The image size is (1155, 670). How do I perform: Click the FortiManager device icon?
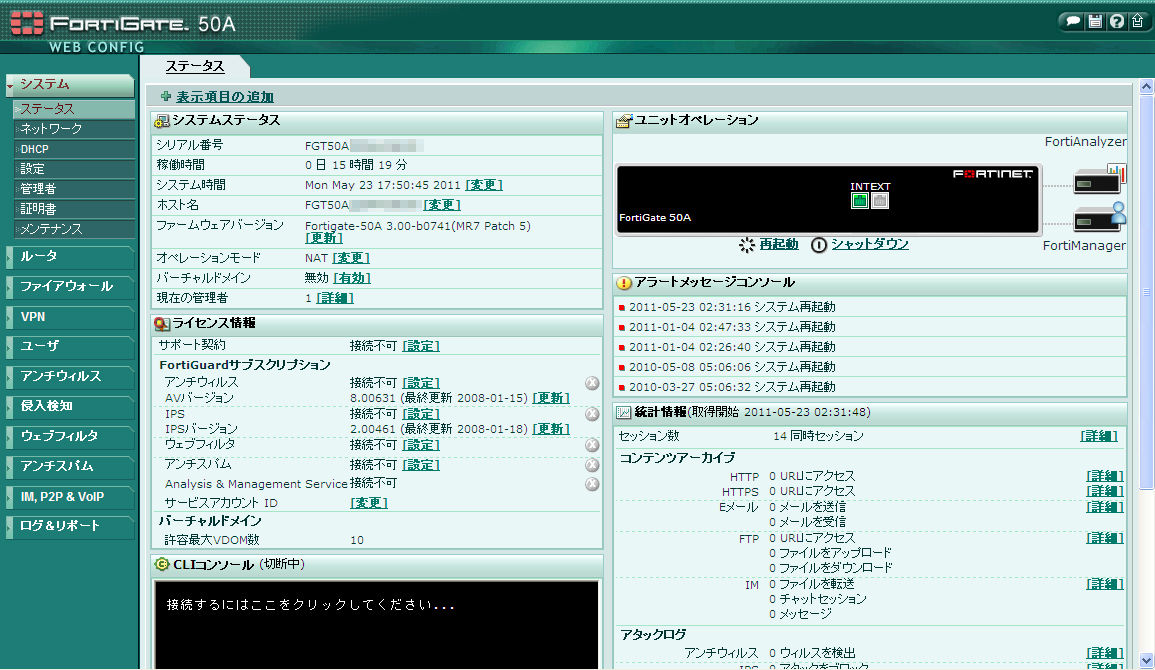[1100, 216]
